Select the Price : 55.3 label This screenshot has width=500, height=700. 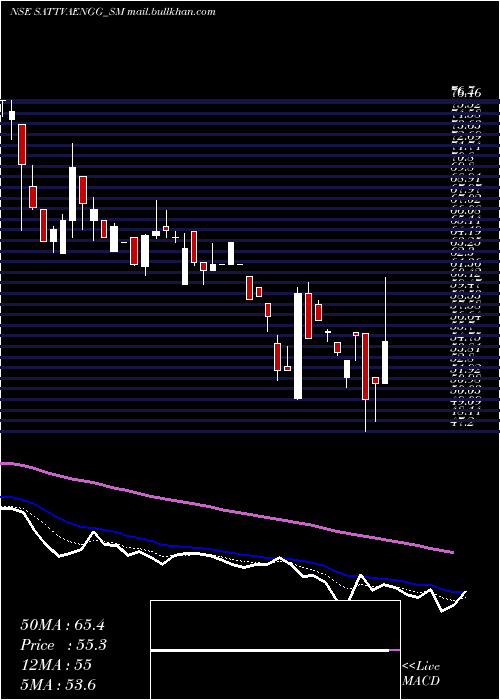point(63,645)
